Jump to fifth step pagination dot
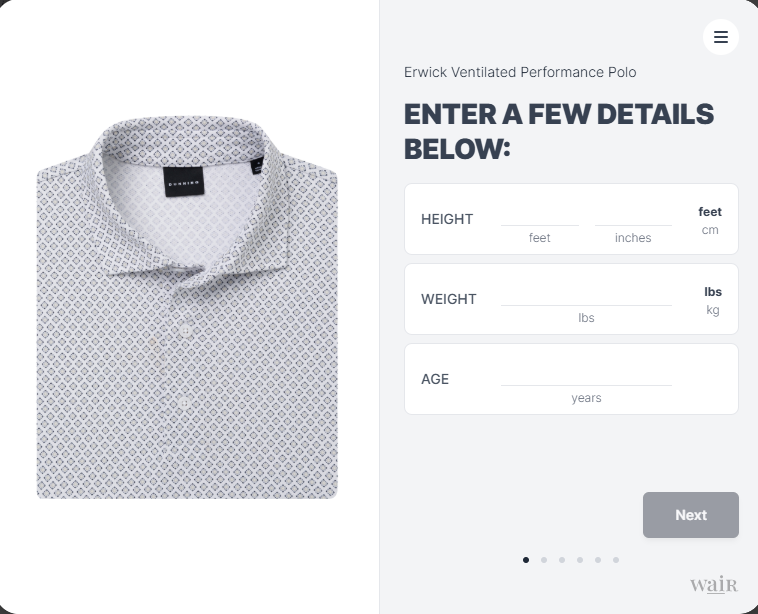The image size is (758, 614). pyautogui.click(x=598, y=560)
